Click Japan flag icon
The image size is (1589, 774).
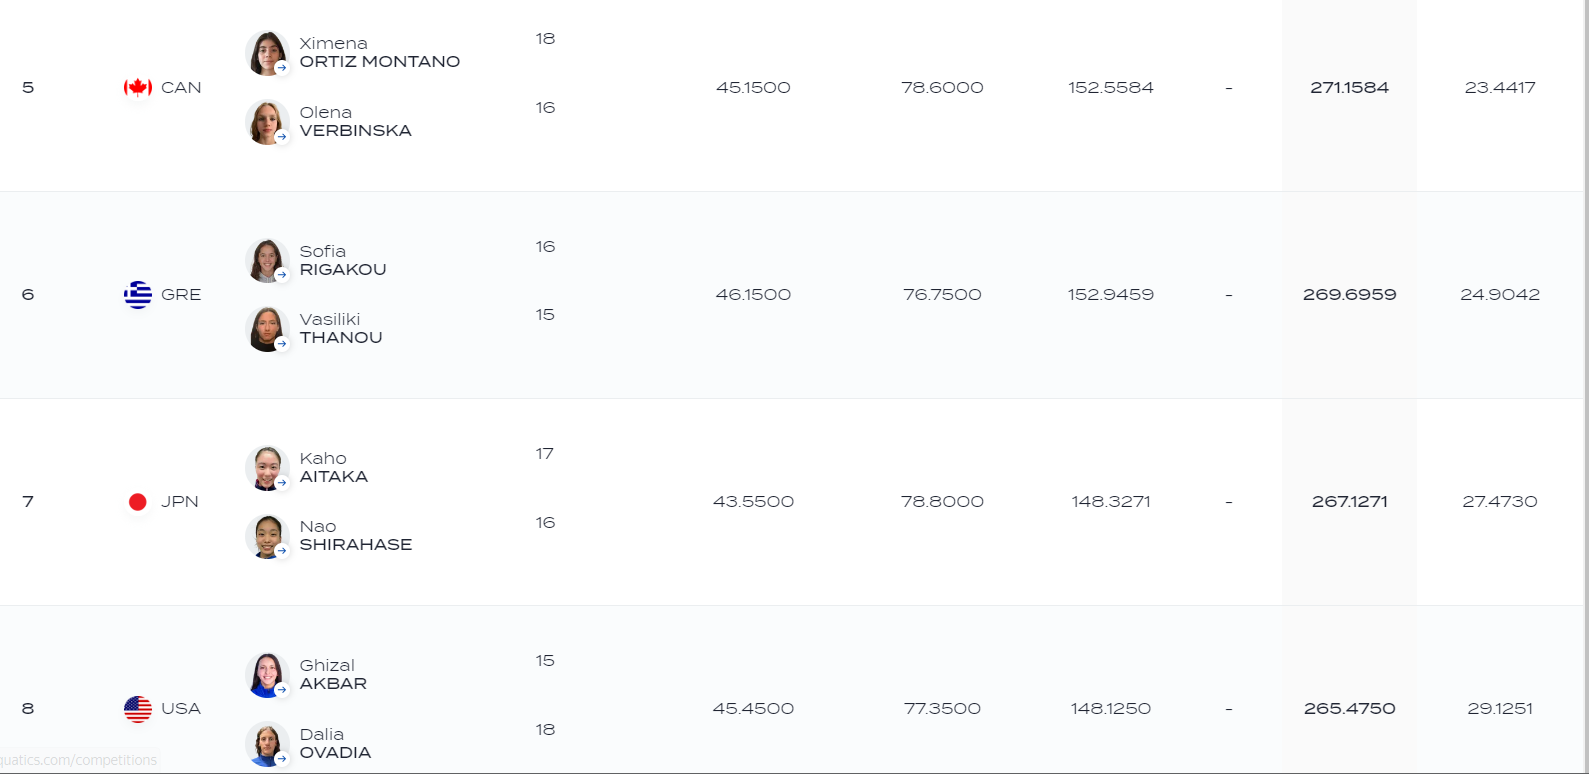pos(138,502)
